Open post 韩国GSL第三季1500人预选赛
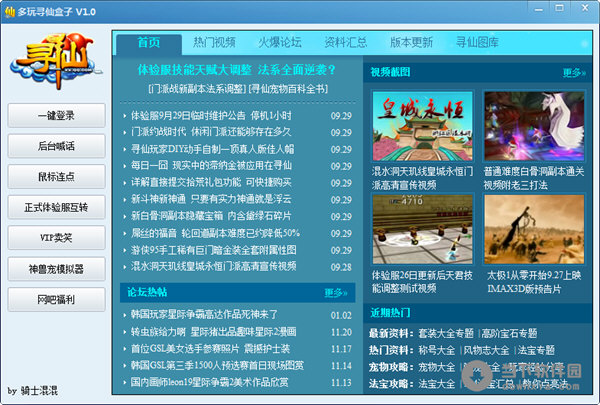This screenshot has width=600, height=405. point(217,366)
